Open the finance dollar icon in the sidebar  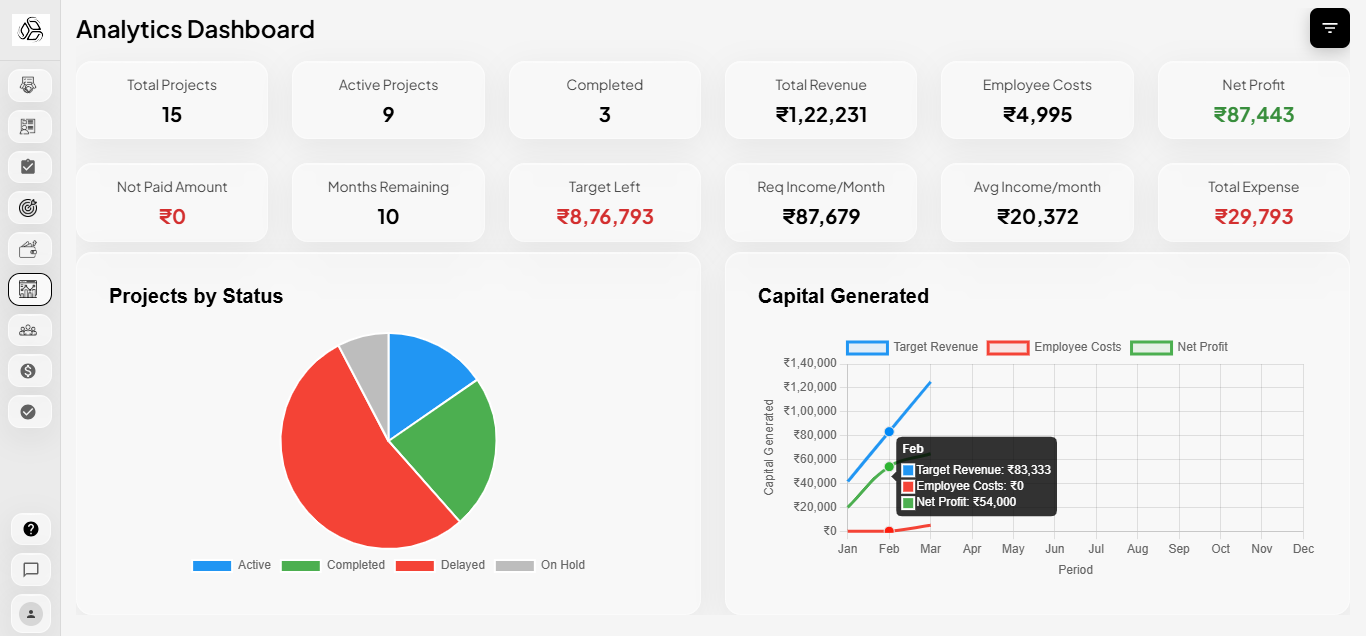pos(29,370)
